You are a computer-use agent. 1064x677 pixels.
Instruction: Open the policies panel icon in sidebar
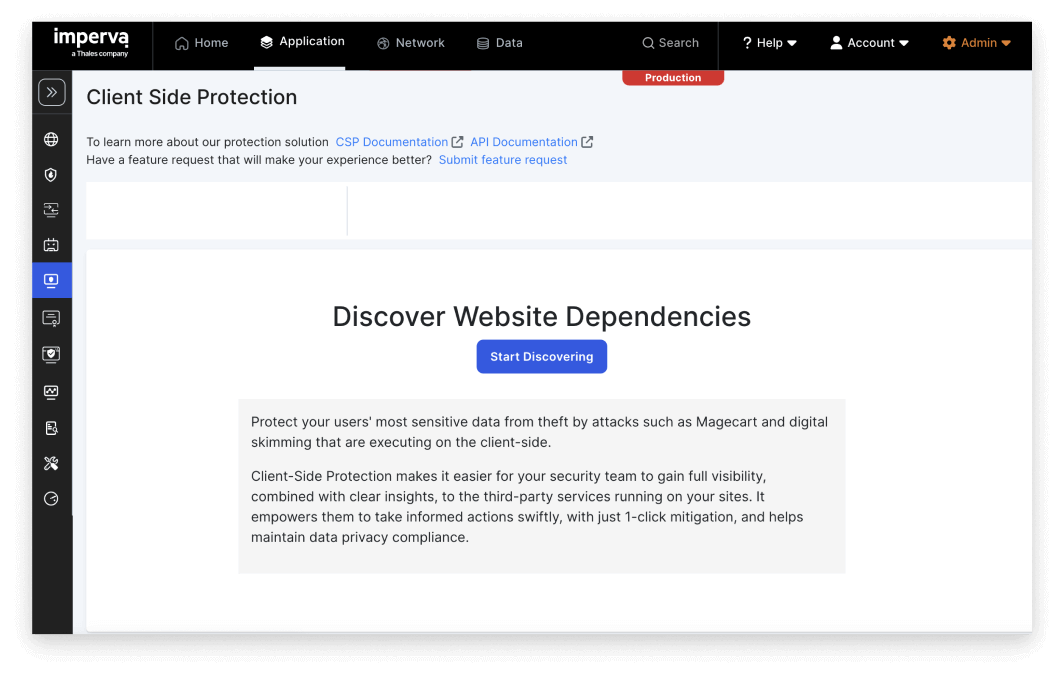click(51, 317)
